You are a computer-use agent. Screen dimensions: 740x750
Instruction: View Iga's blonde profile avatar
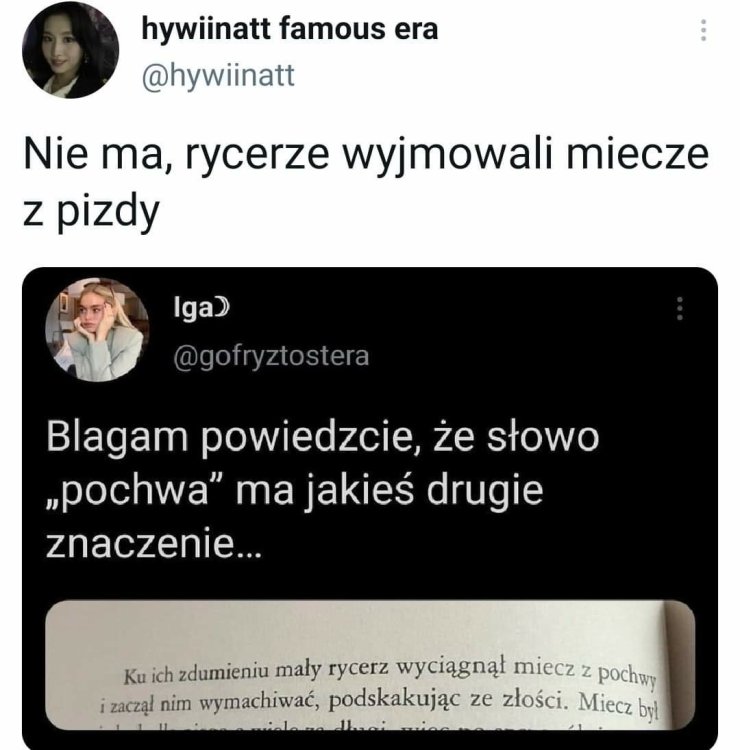(97, 330)
